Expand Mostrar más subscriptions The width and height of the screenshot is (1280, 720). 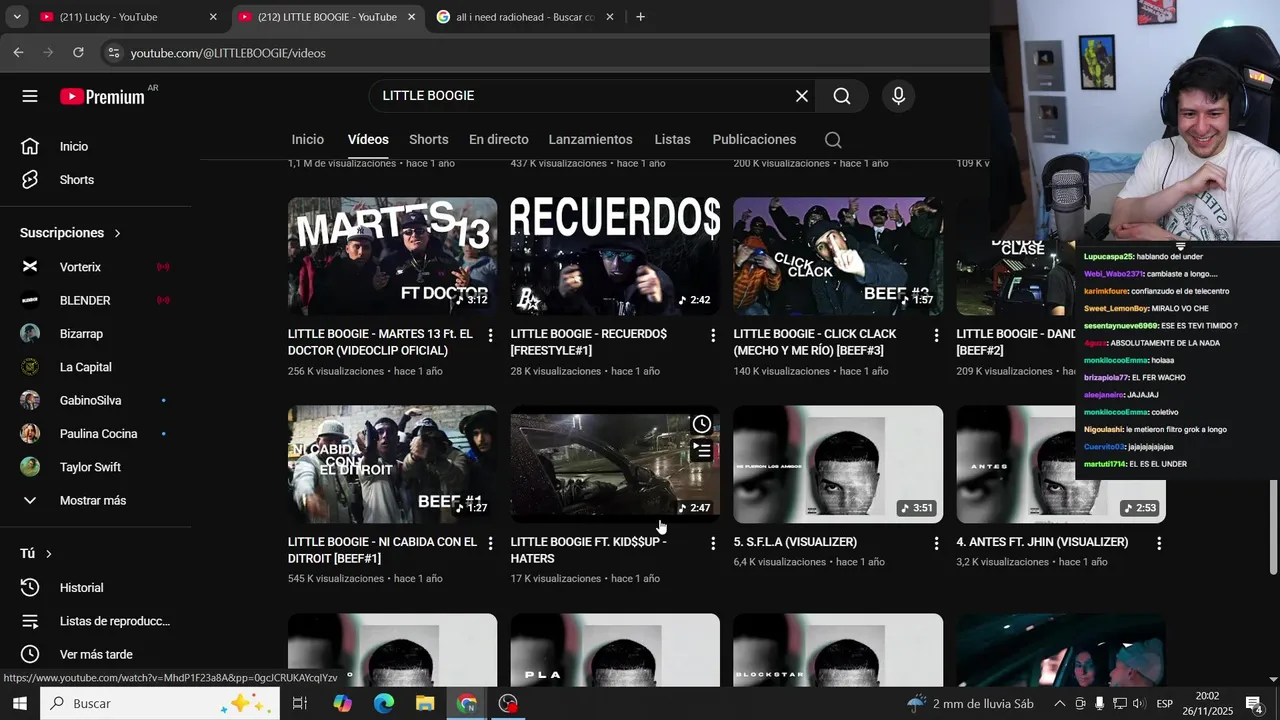pos(95,500)
